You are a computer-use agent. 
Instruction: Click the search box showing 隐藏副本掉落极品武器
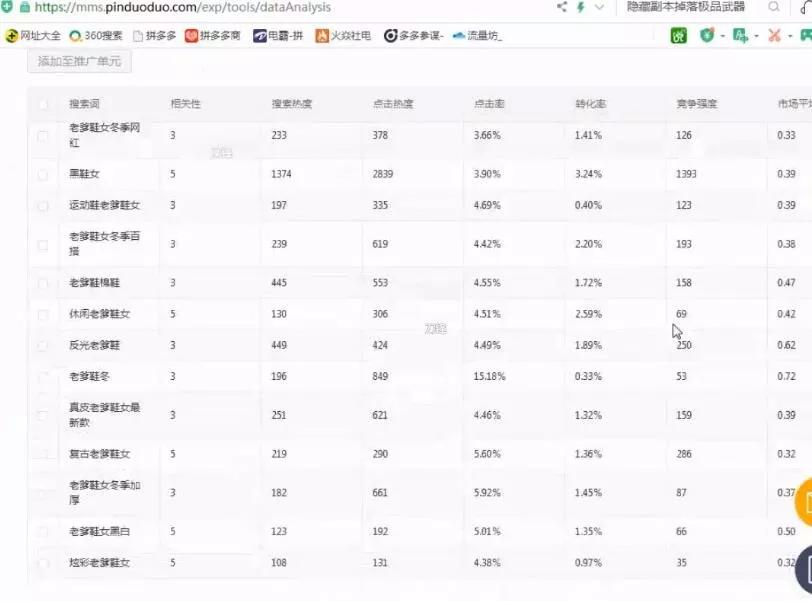[x=686, y=7]
